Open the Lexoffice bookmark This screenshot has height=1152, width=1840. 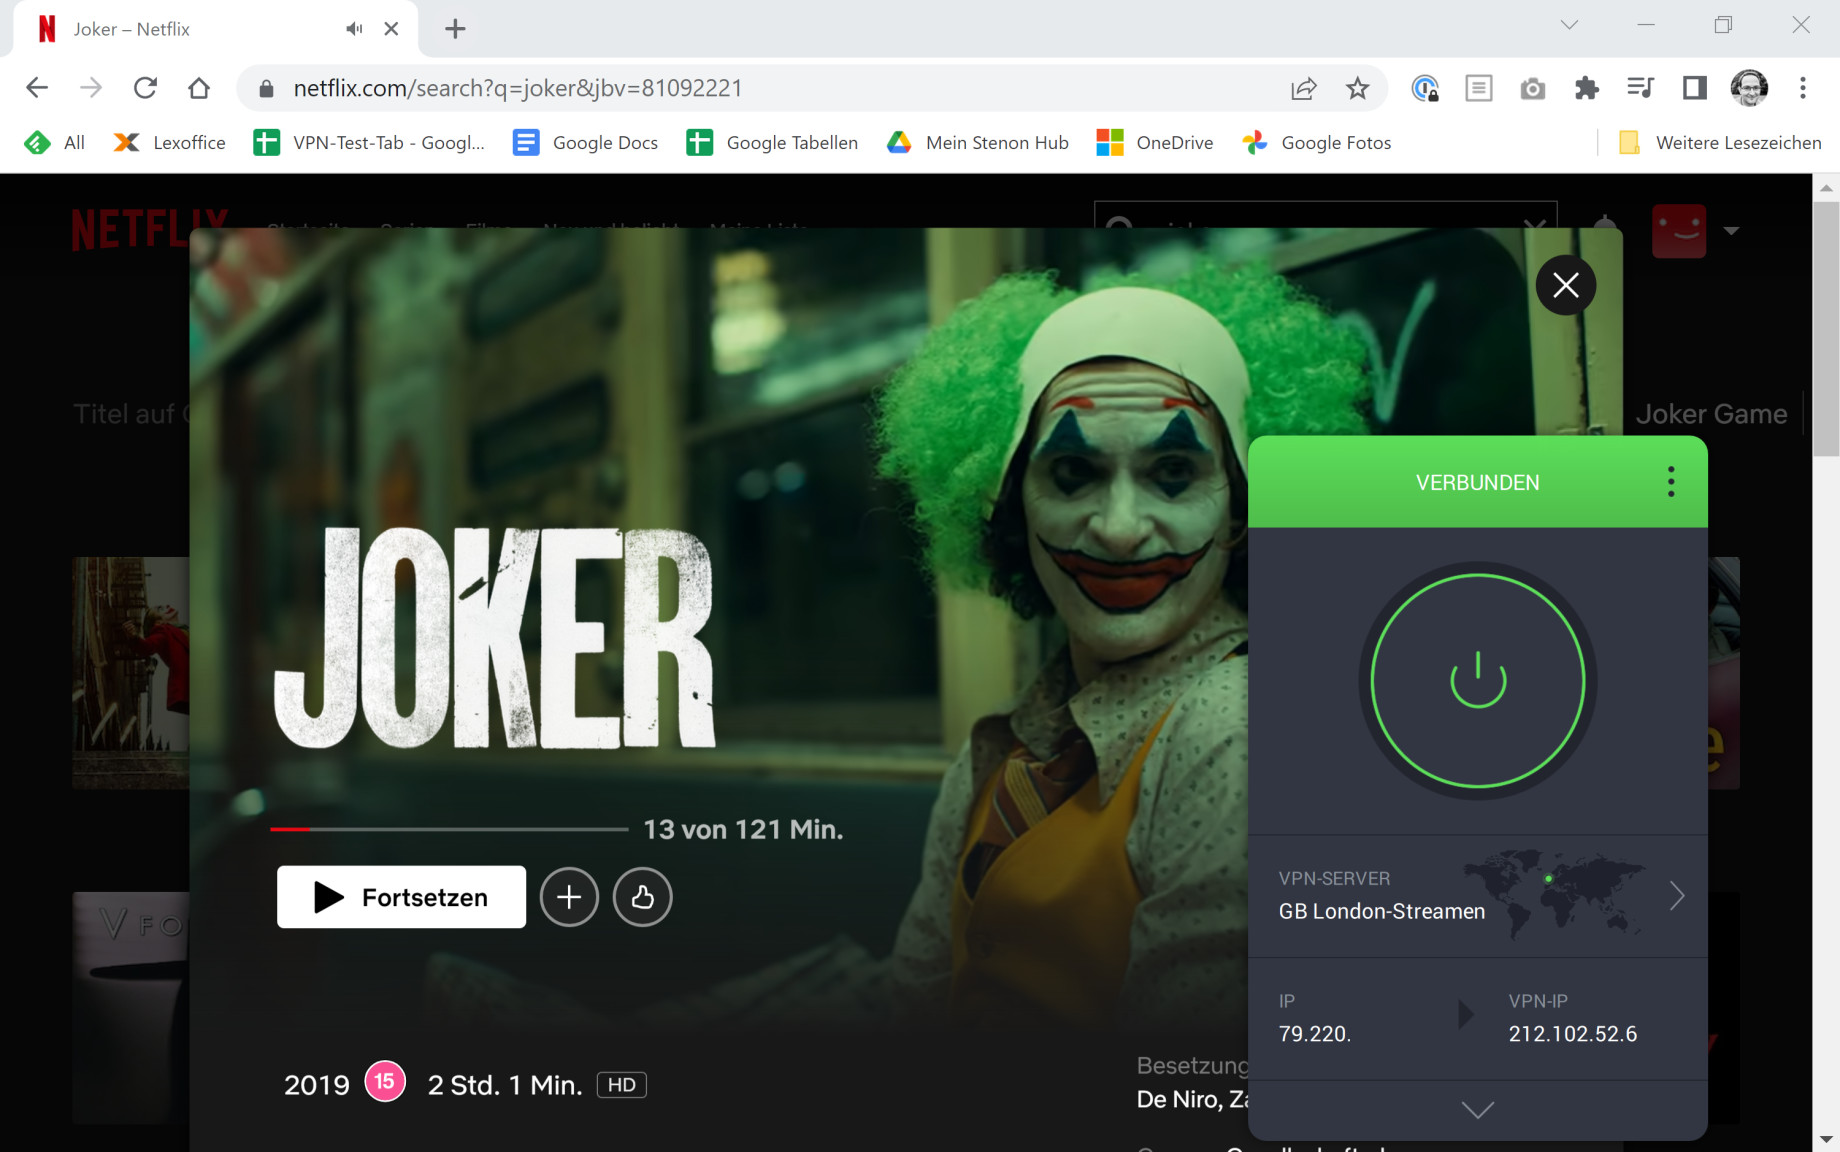tap(170, 143)
